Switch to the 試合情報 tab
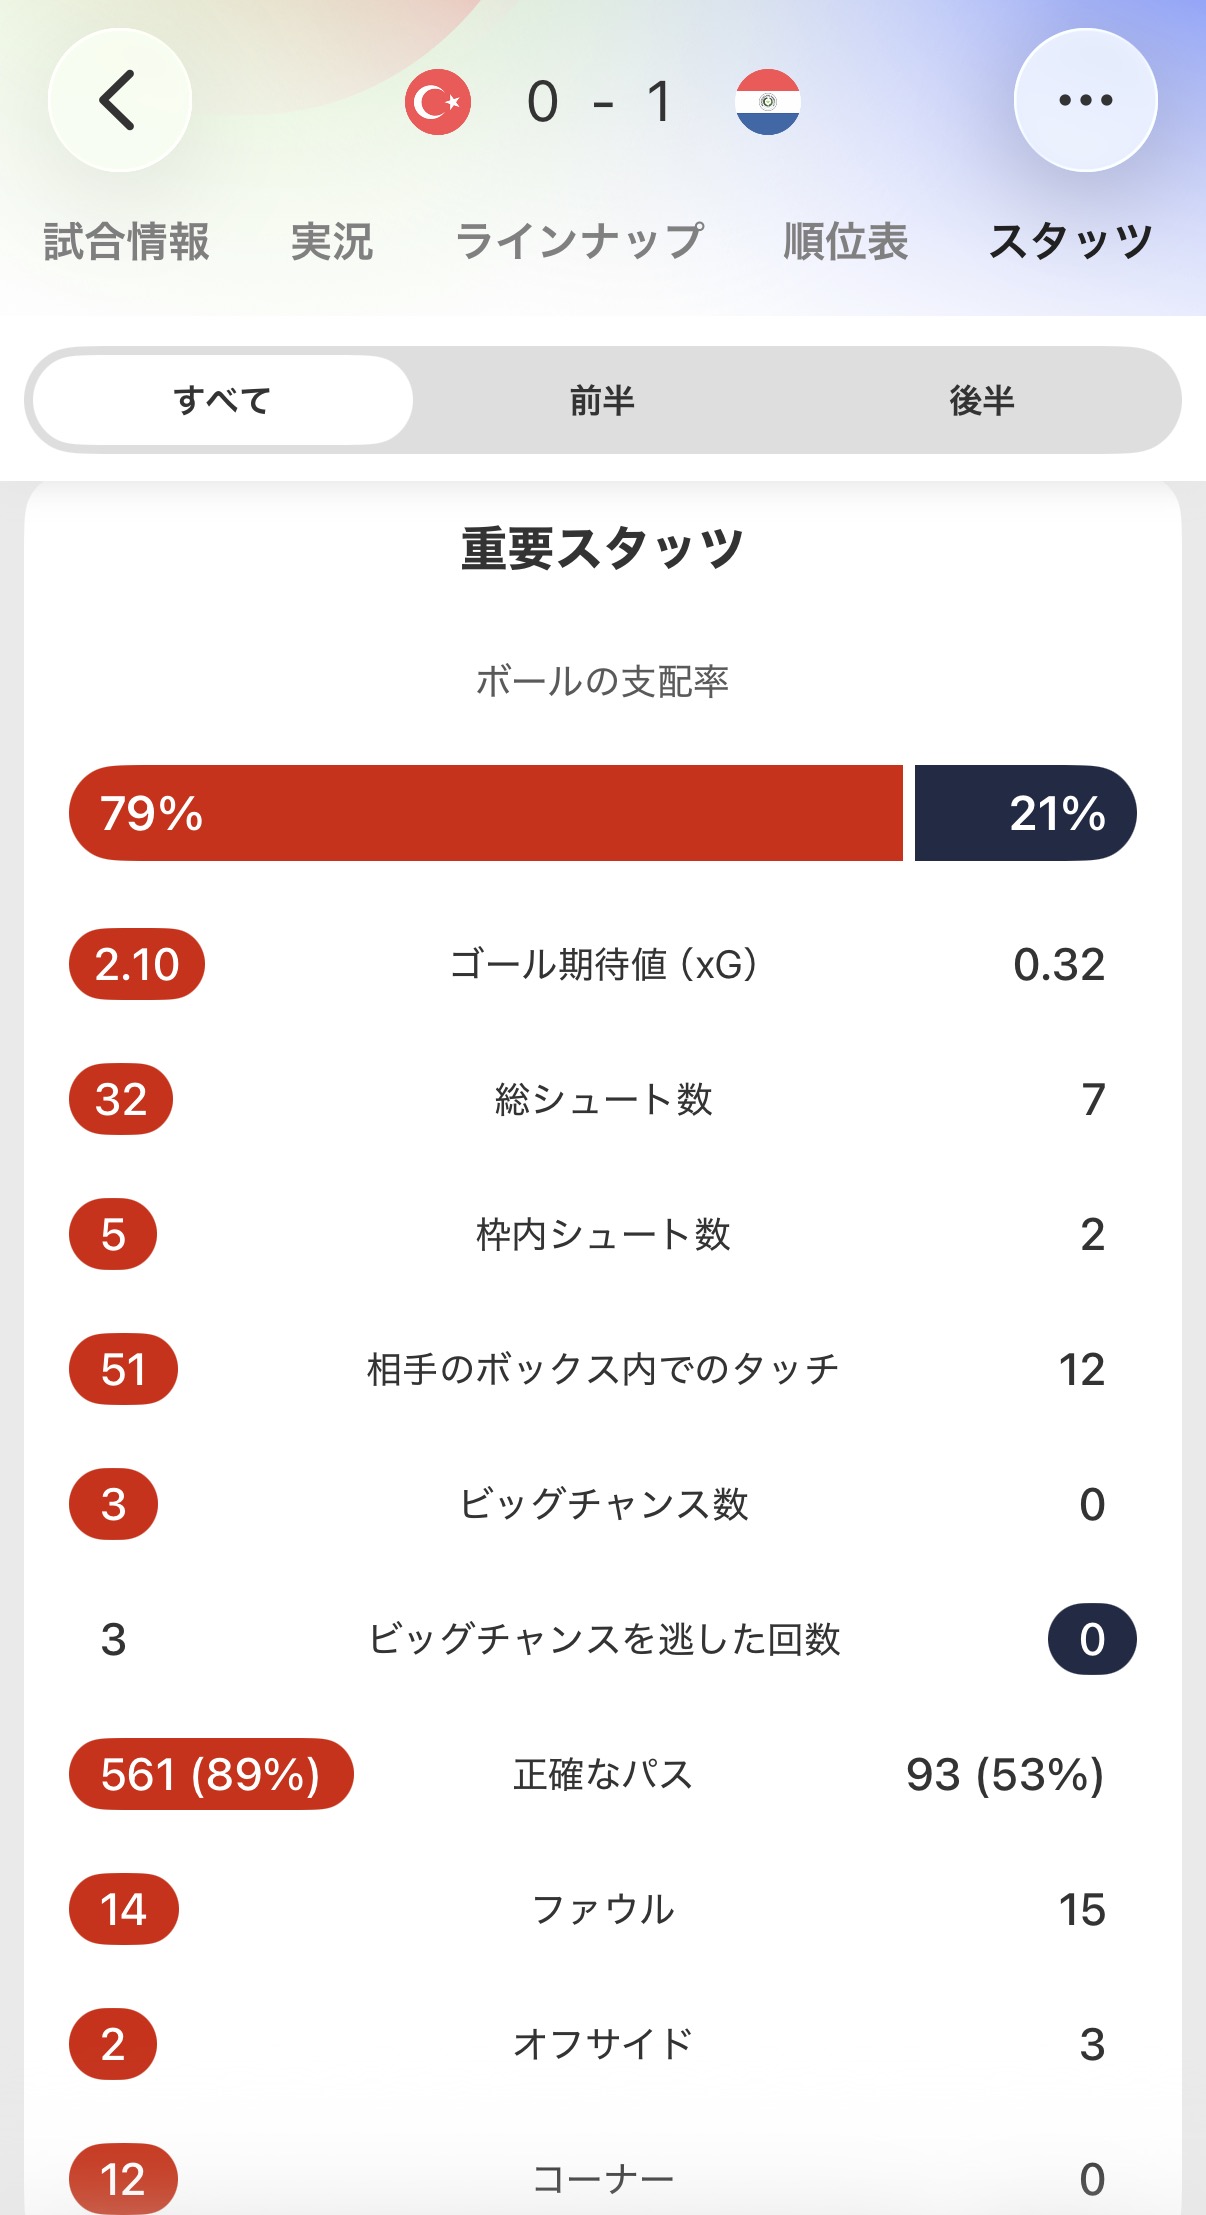 (126, 241)
